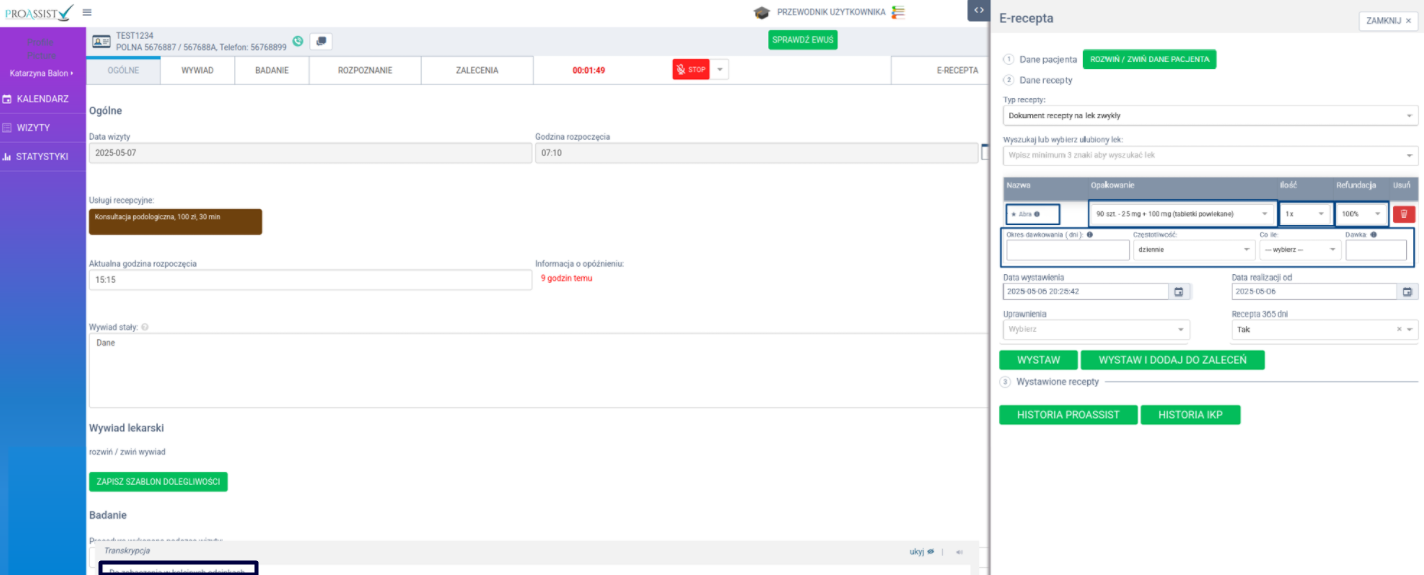Viewport: 1424px width, 575px height.
Task: Open Kalendarz in the left sidebar
Action: [42, 99]
